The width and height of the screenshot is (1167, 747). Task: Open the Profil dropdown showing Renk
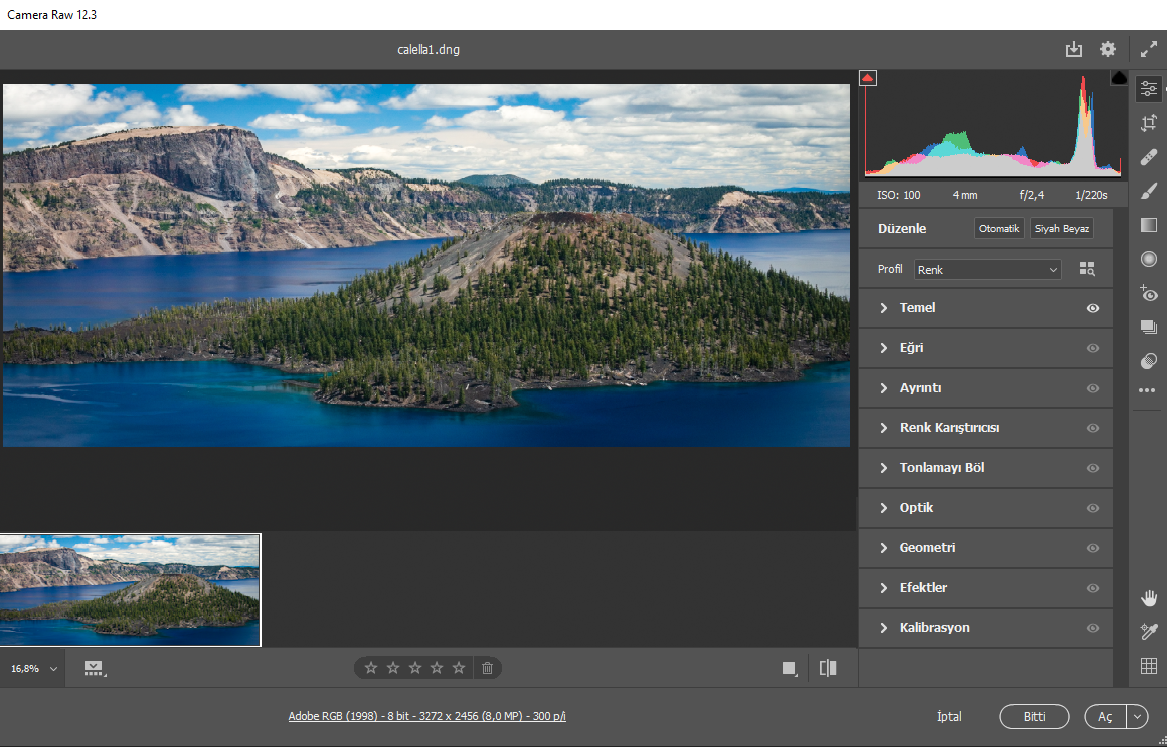[x=987, y=270]
